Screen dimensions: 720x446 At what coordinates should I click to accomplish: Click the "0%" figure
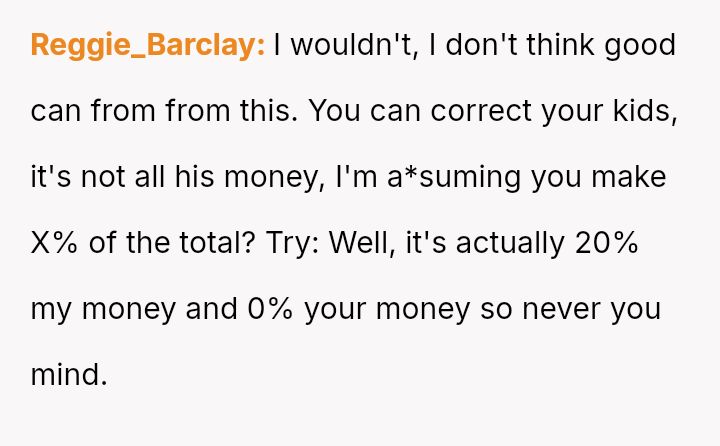click(268, 309)
